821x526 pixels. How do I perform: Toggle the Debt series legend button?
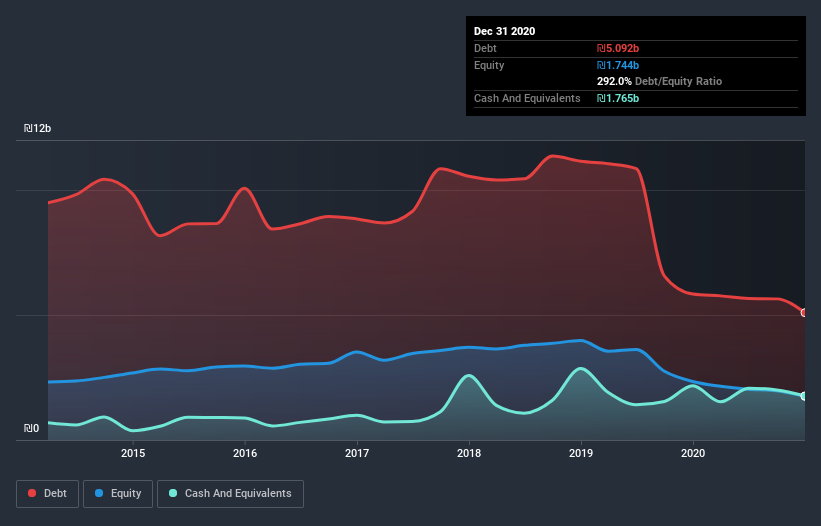pyautogui.click(x=47, y=494)
